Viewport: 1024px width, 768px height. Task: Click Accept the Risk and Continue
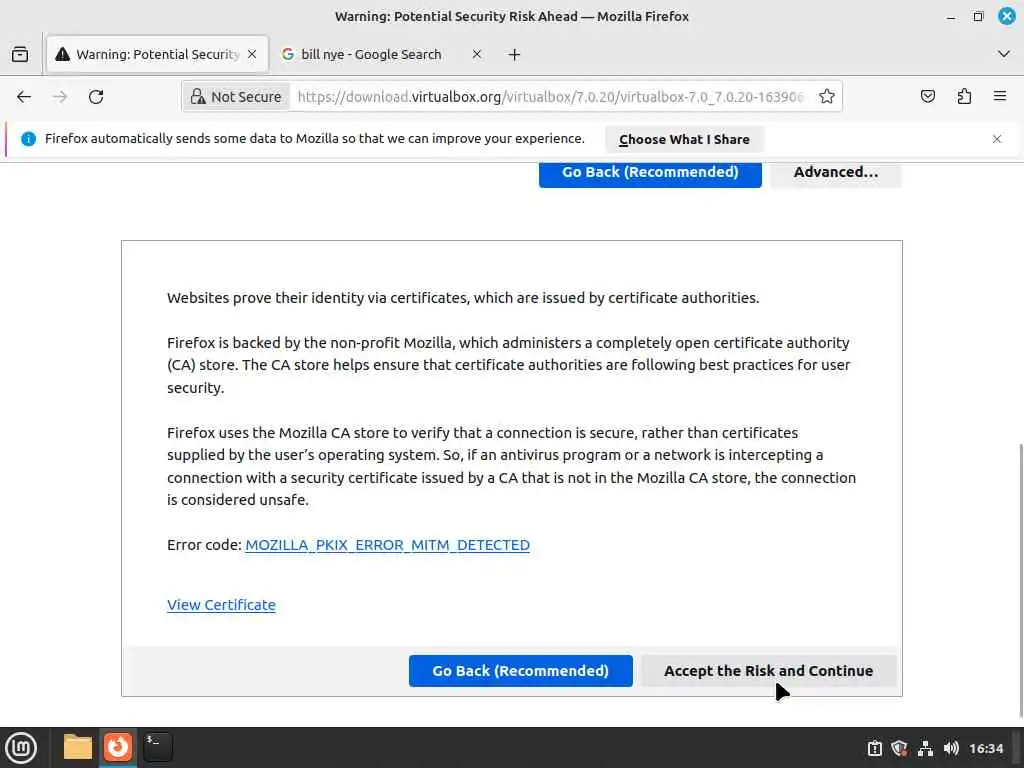(768, 671)
